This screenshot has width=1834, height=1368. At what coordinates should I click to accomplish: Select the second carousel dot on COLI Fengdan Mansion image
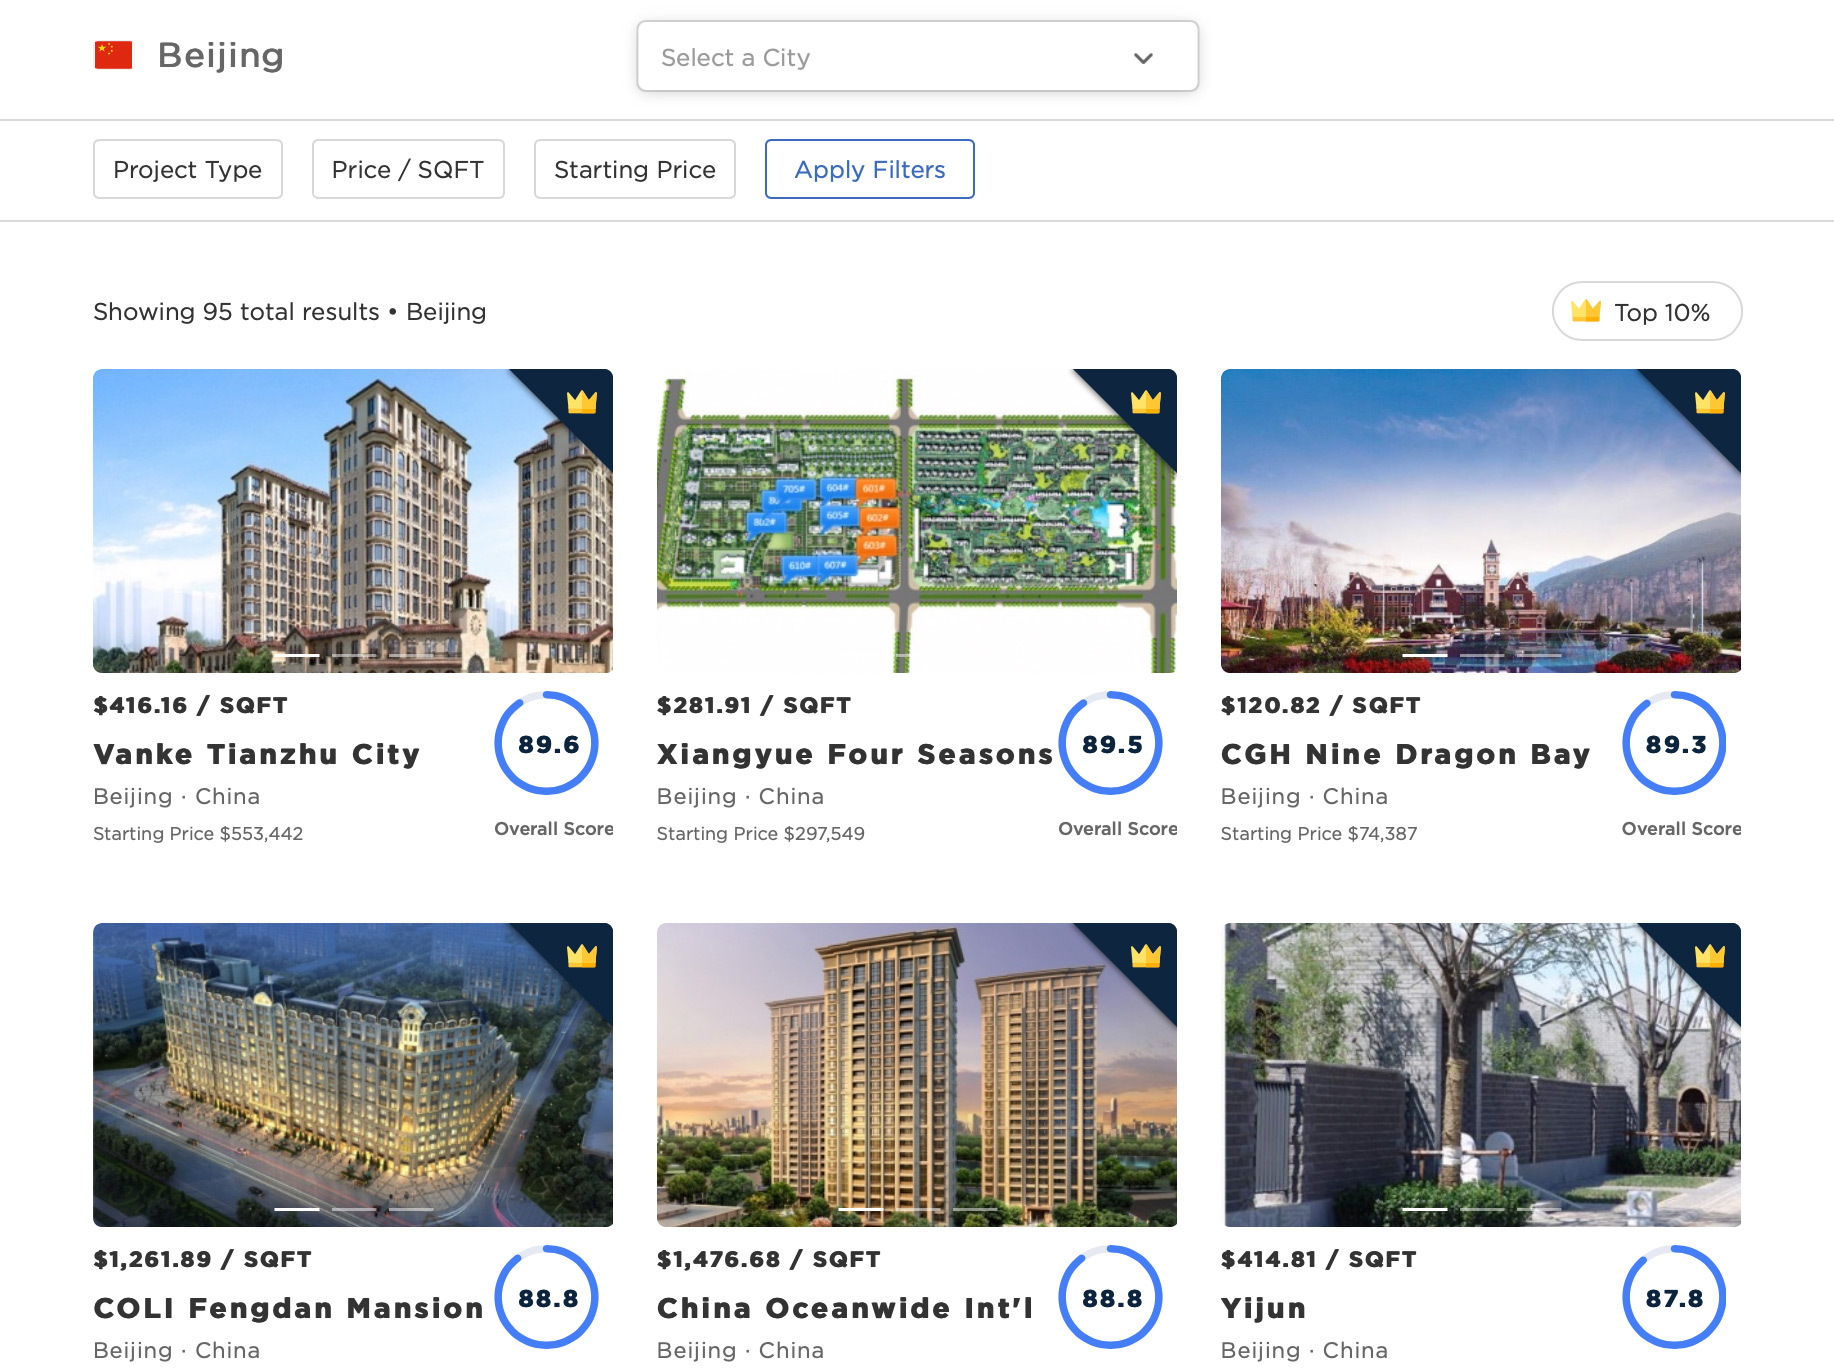coord(352,1208)
